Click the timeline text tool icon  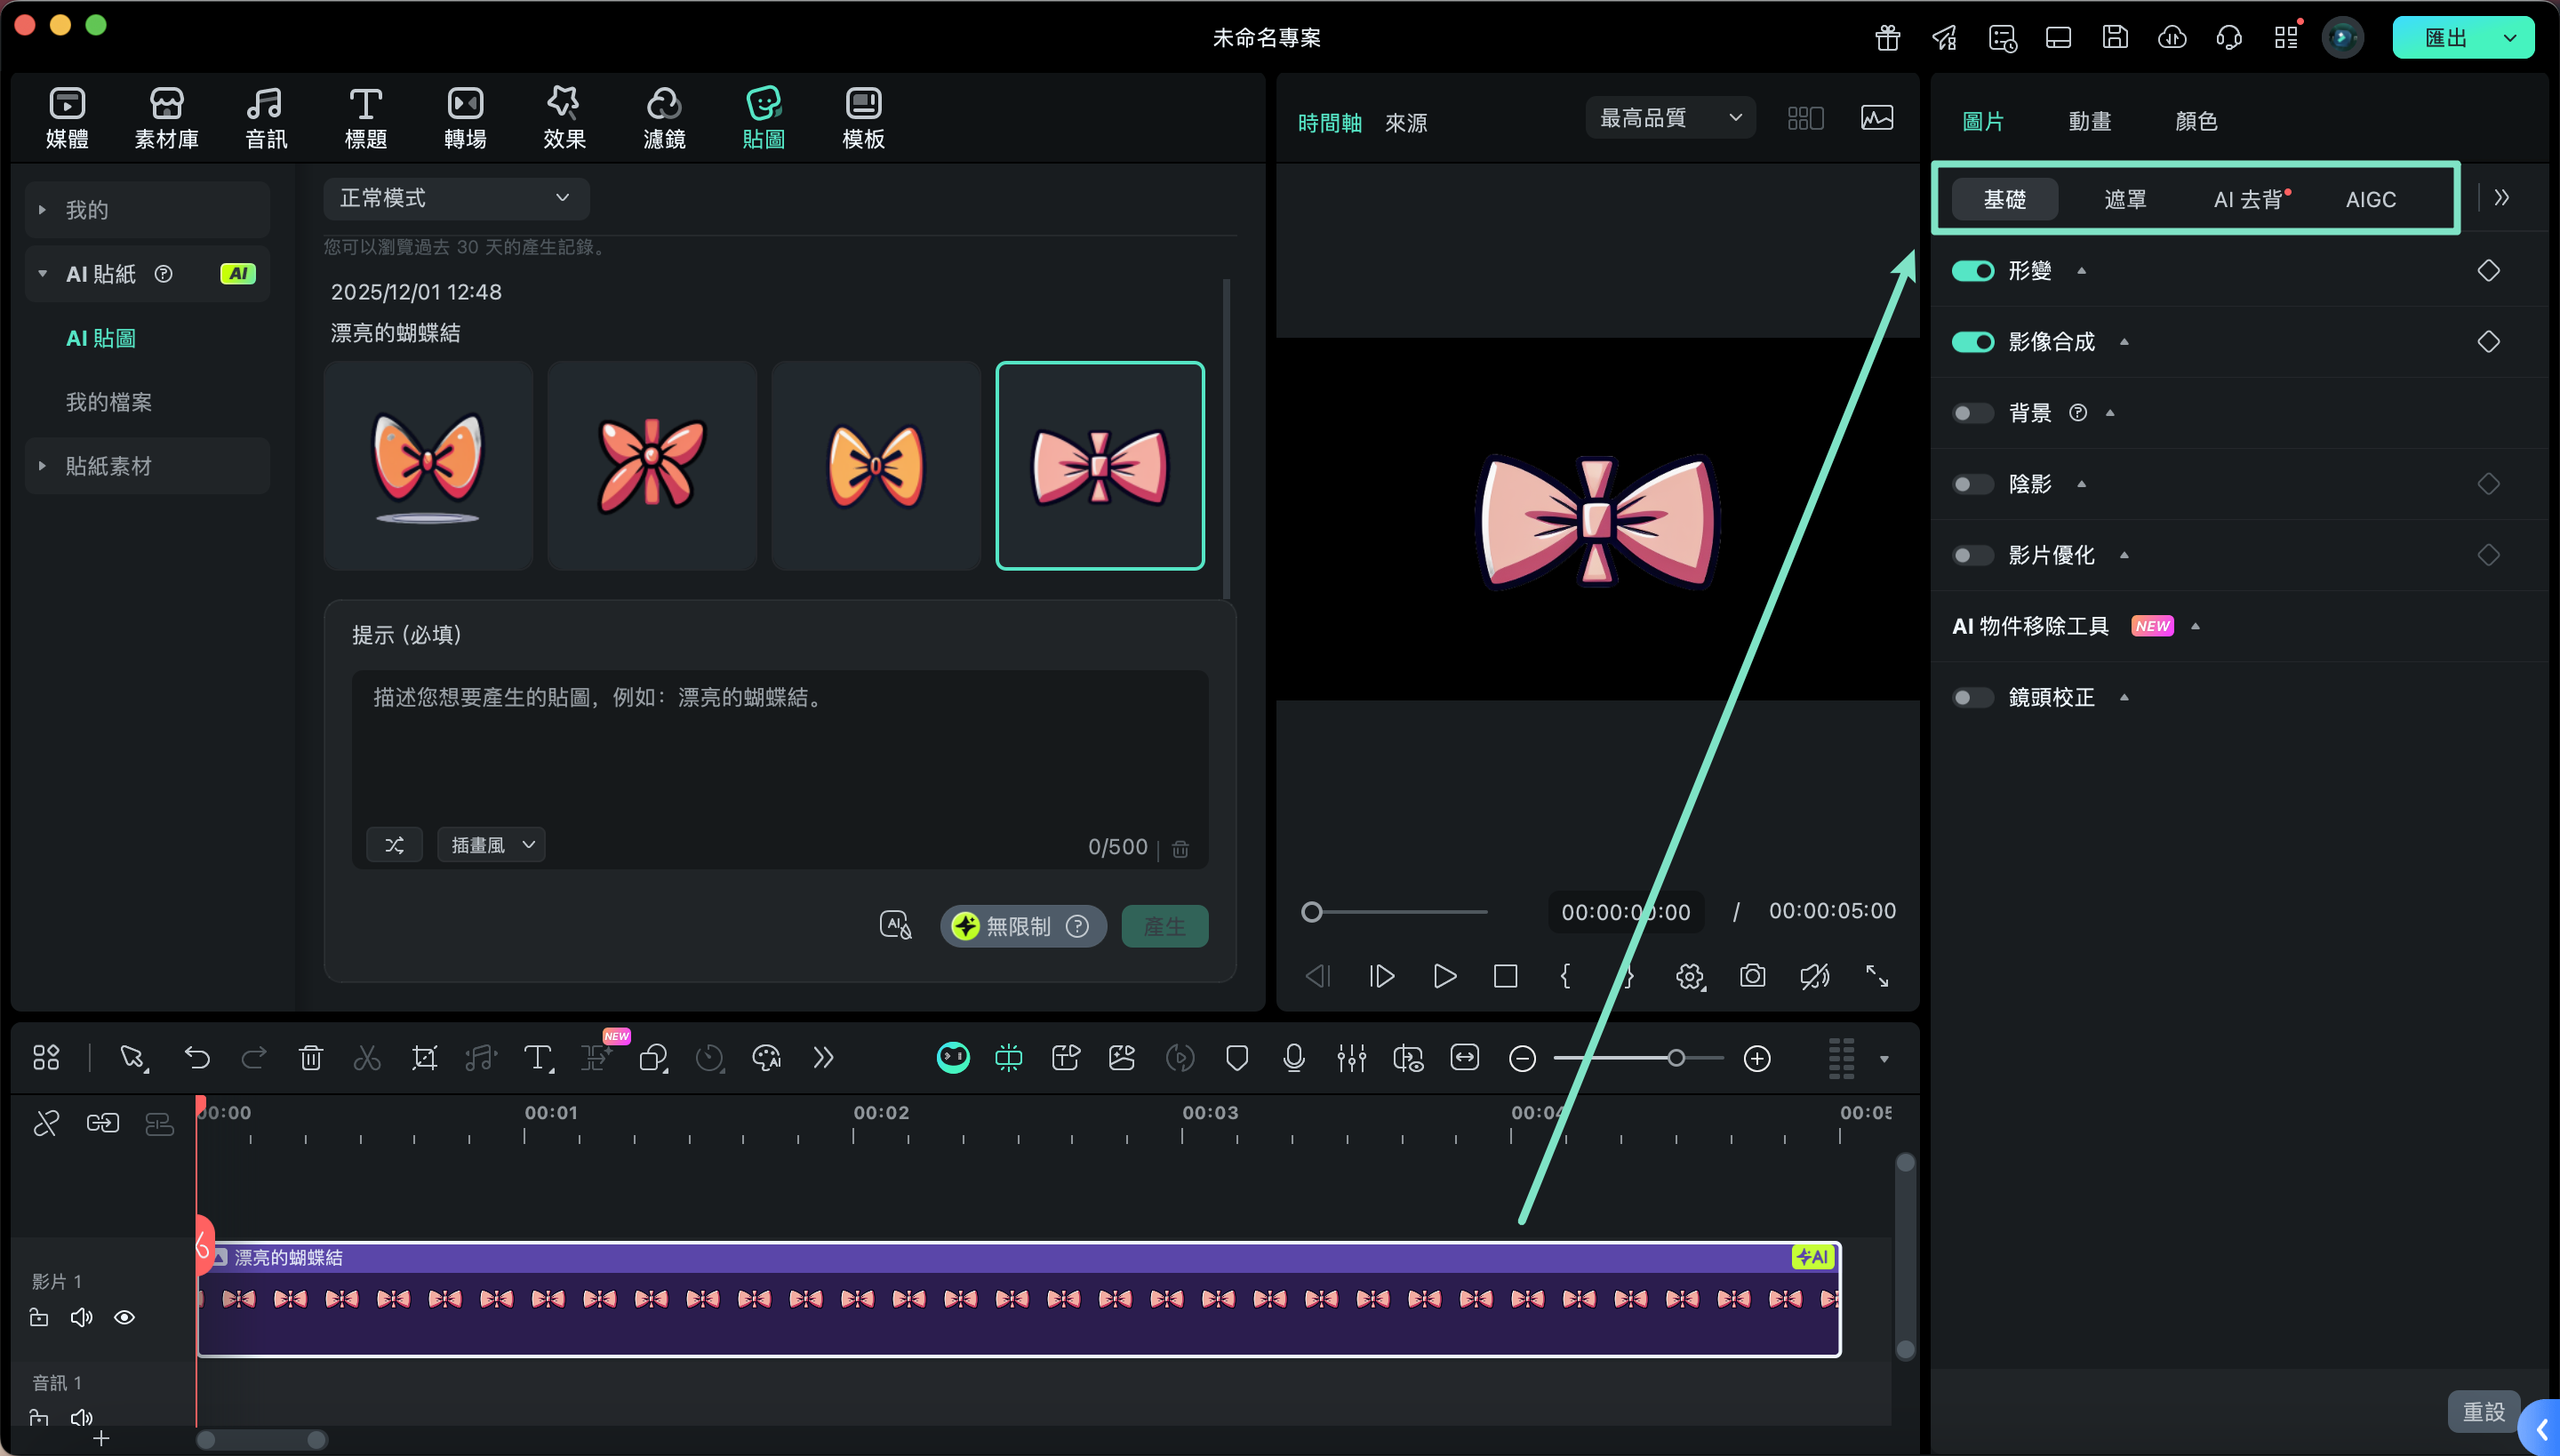point(538,1058)
